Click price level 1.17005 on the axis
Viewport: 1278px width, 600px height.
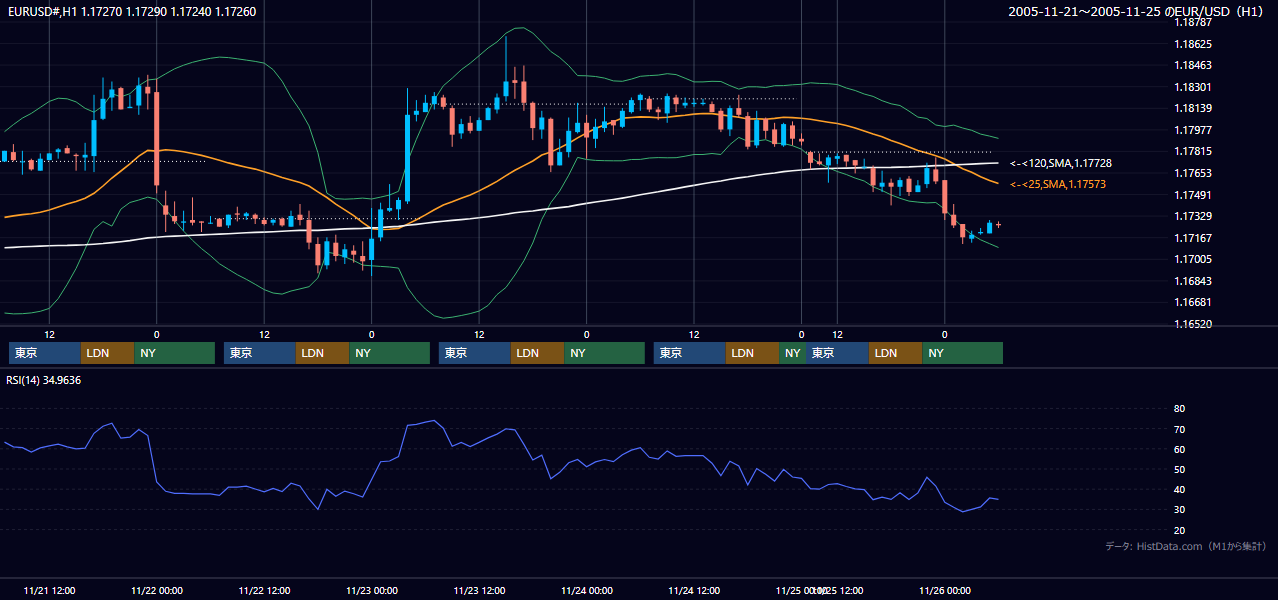coord(1194,260)
